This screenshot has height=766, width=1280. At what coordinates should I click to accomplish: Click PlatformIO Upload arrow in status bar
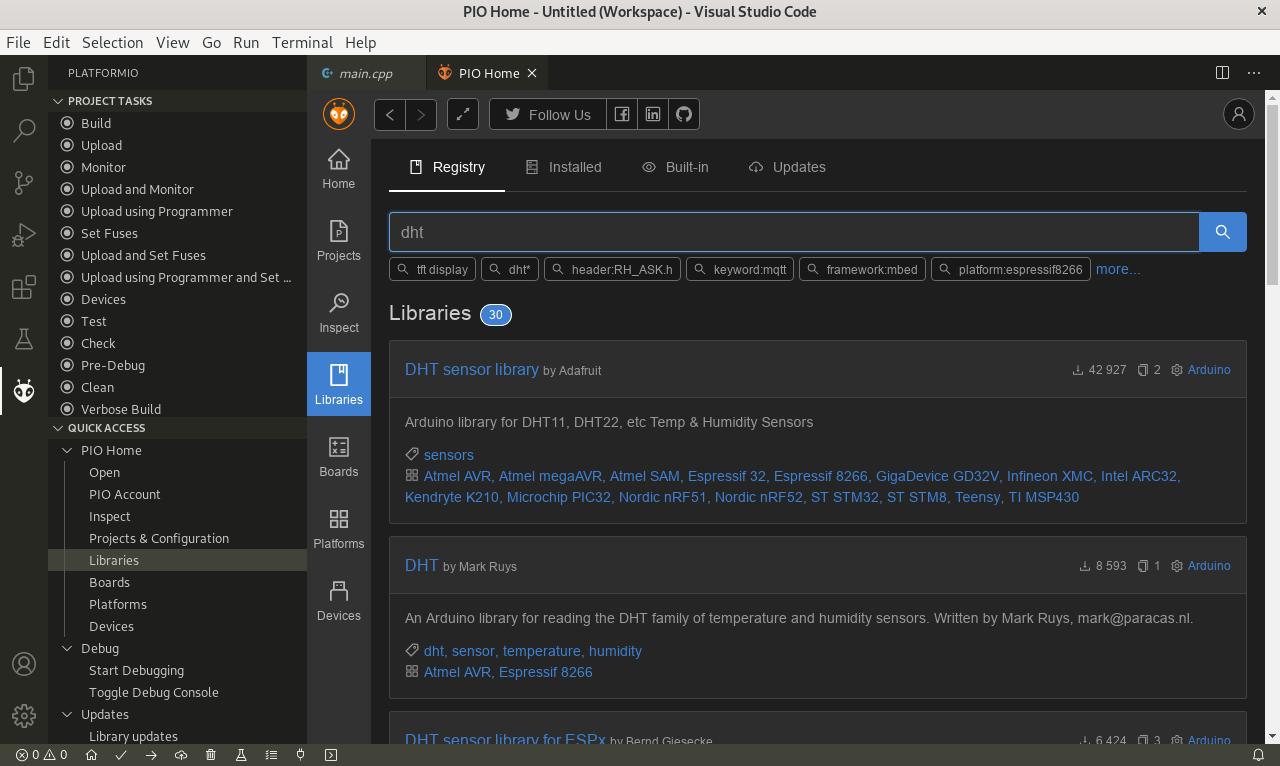pyautogui.click(x=151, y=755)
